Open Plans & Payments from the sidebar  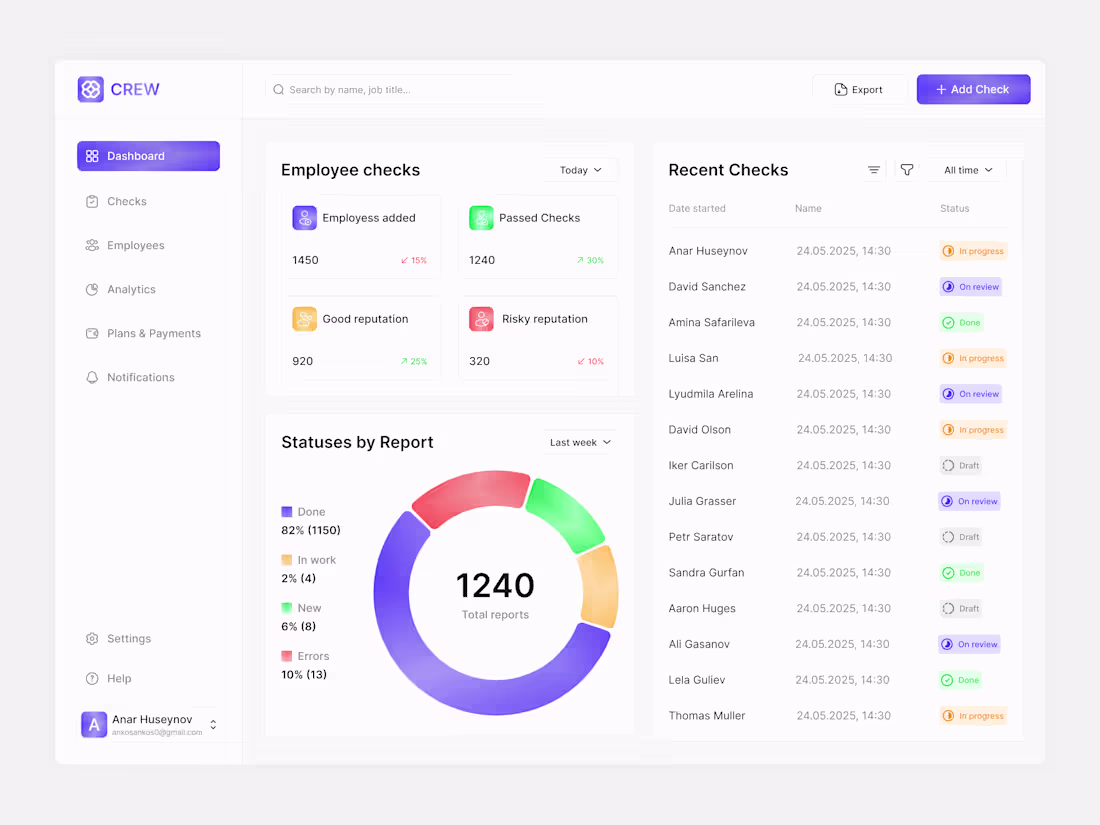pos(93,333)
